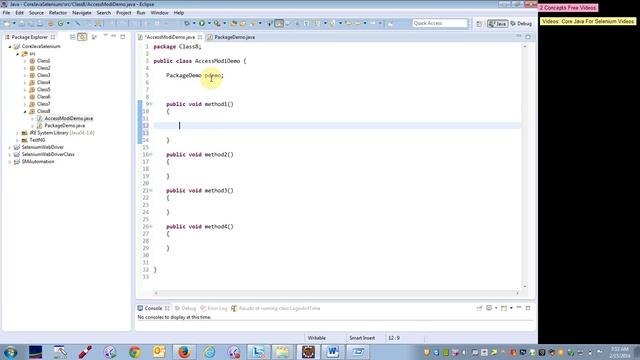Click the green Run button icon
640x360 pixels.
[x=202, y=24]
